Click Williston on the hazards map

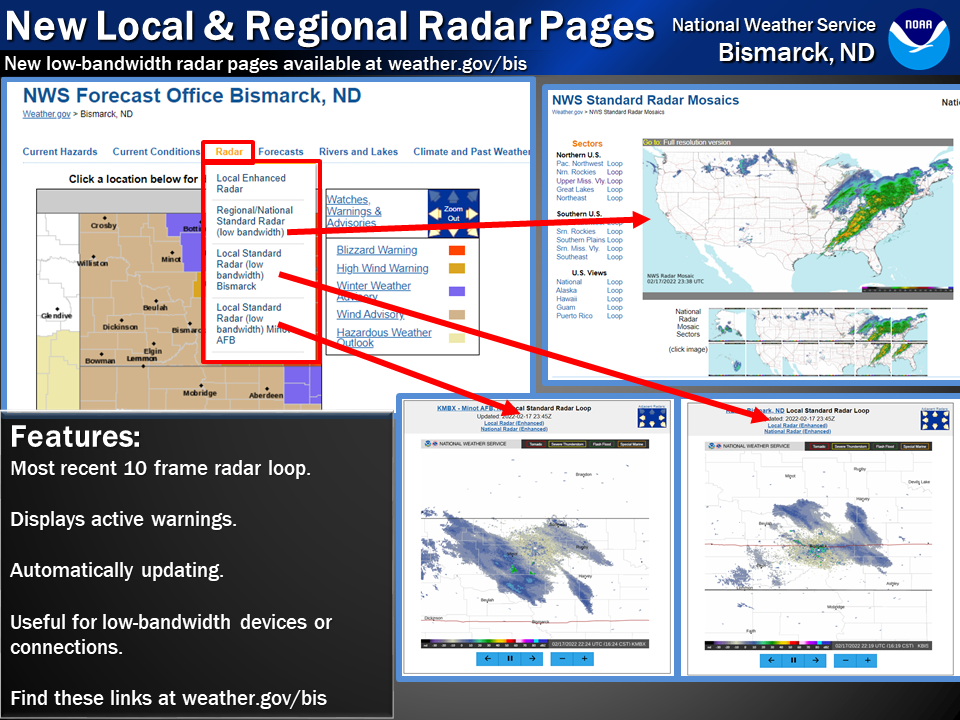[x=92, y=263]
